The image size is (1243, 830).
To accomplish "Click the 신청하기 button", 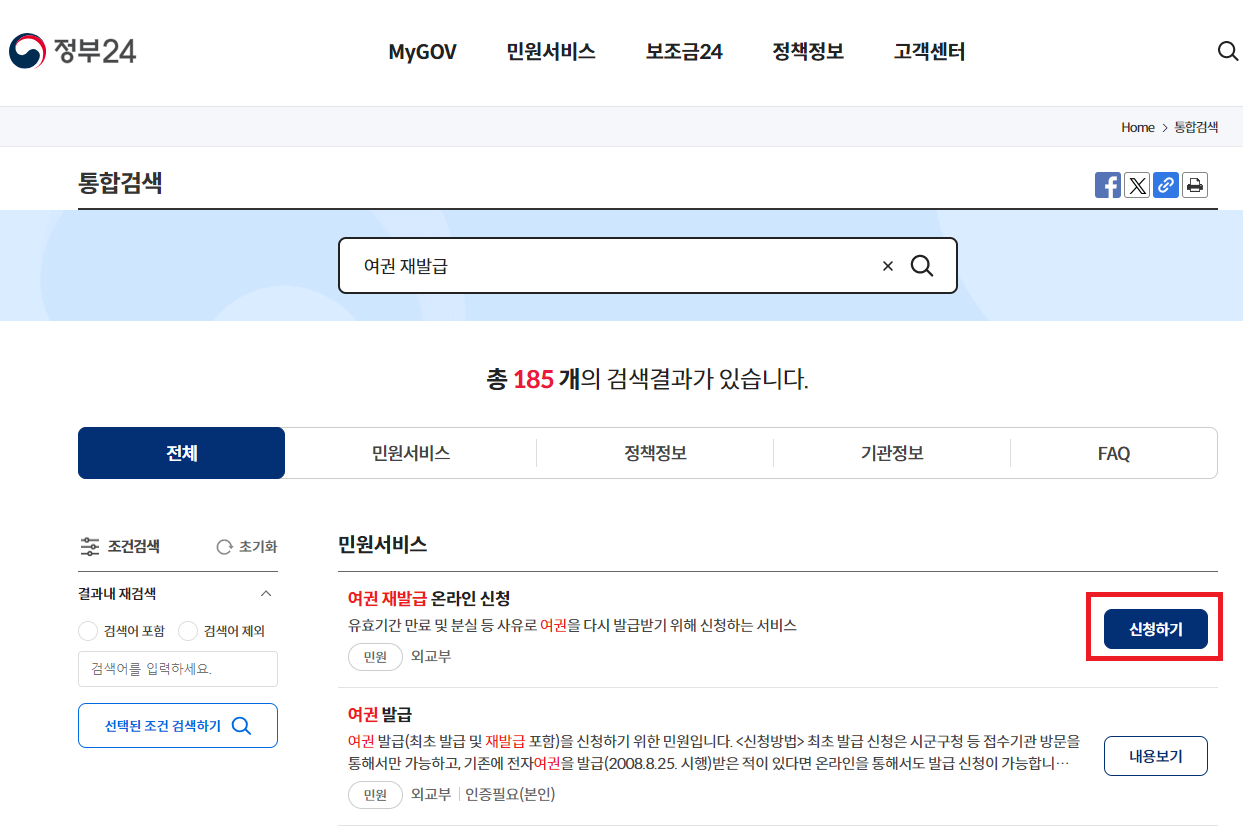I will (1155, 629).
